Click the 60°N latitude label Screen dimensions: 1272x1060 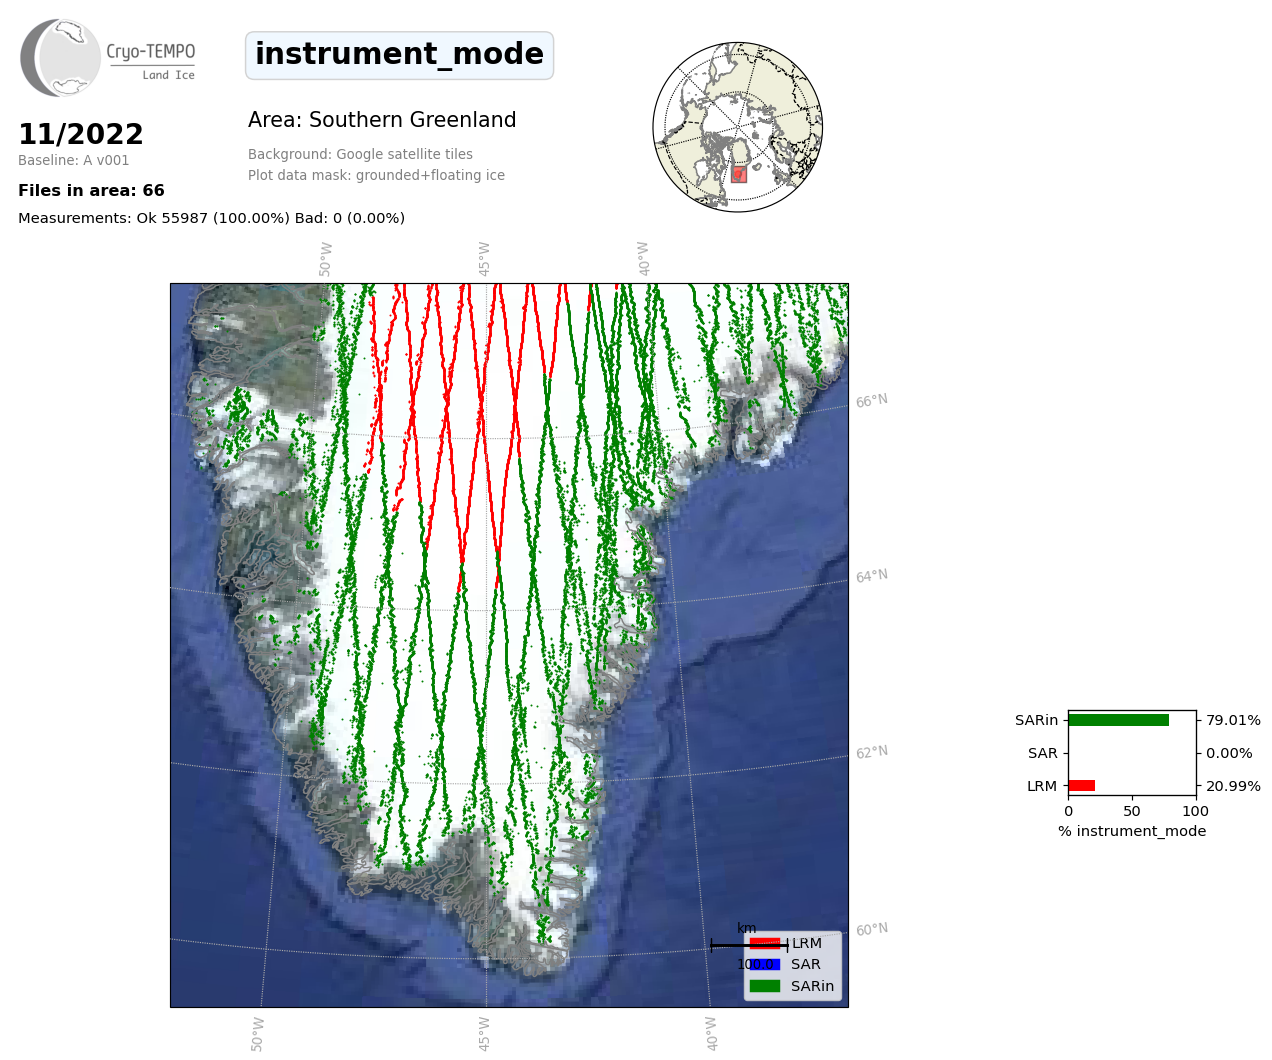872,929
